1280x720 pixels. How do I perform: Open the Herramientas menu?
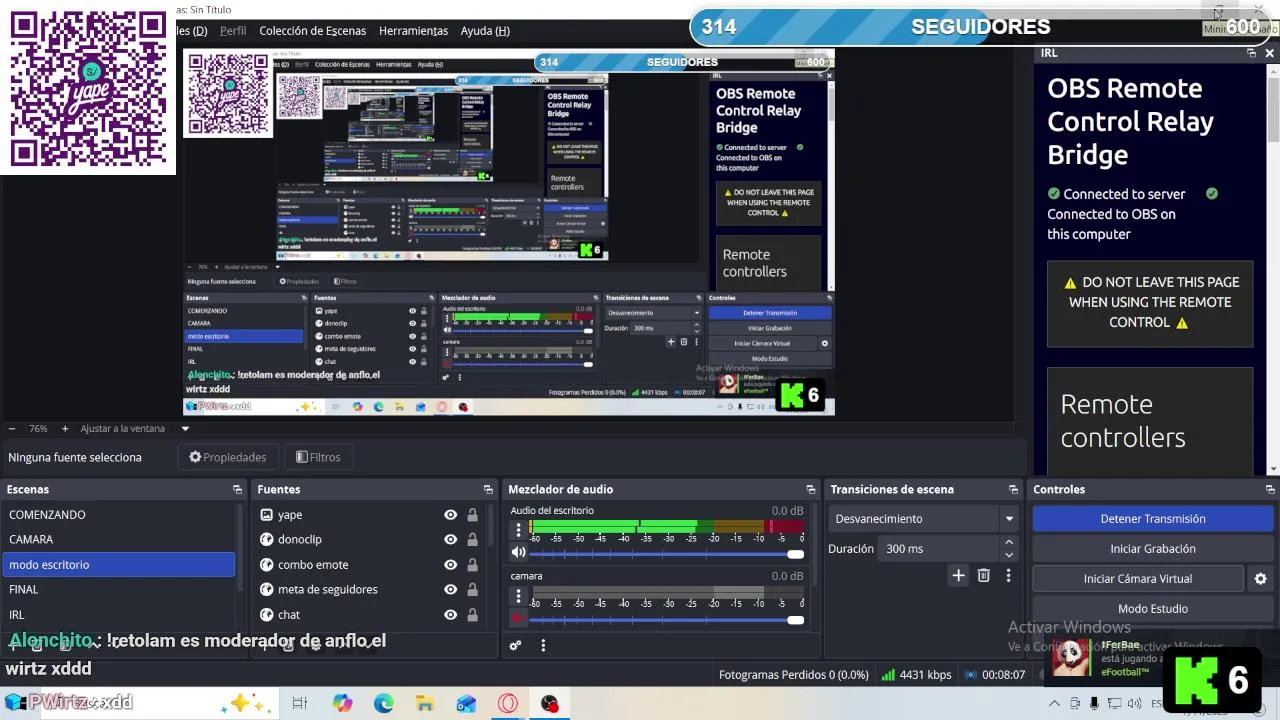pos(413,31)
